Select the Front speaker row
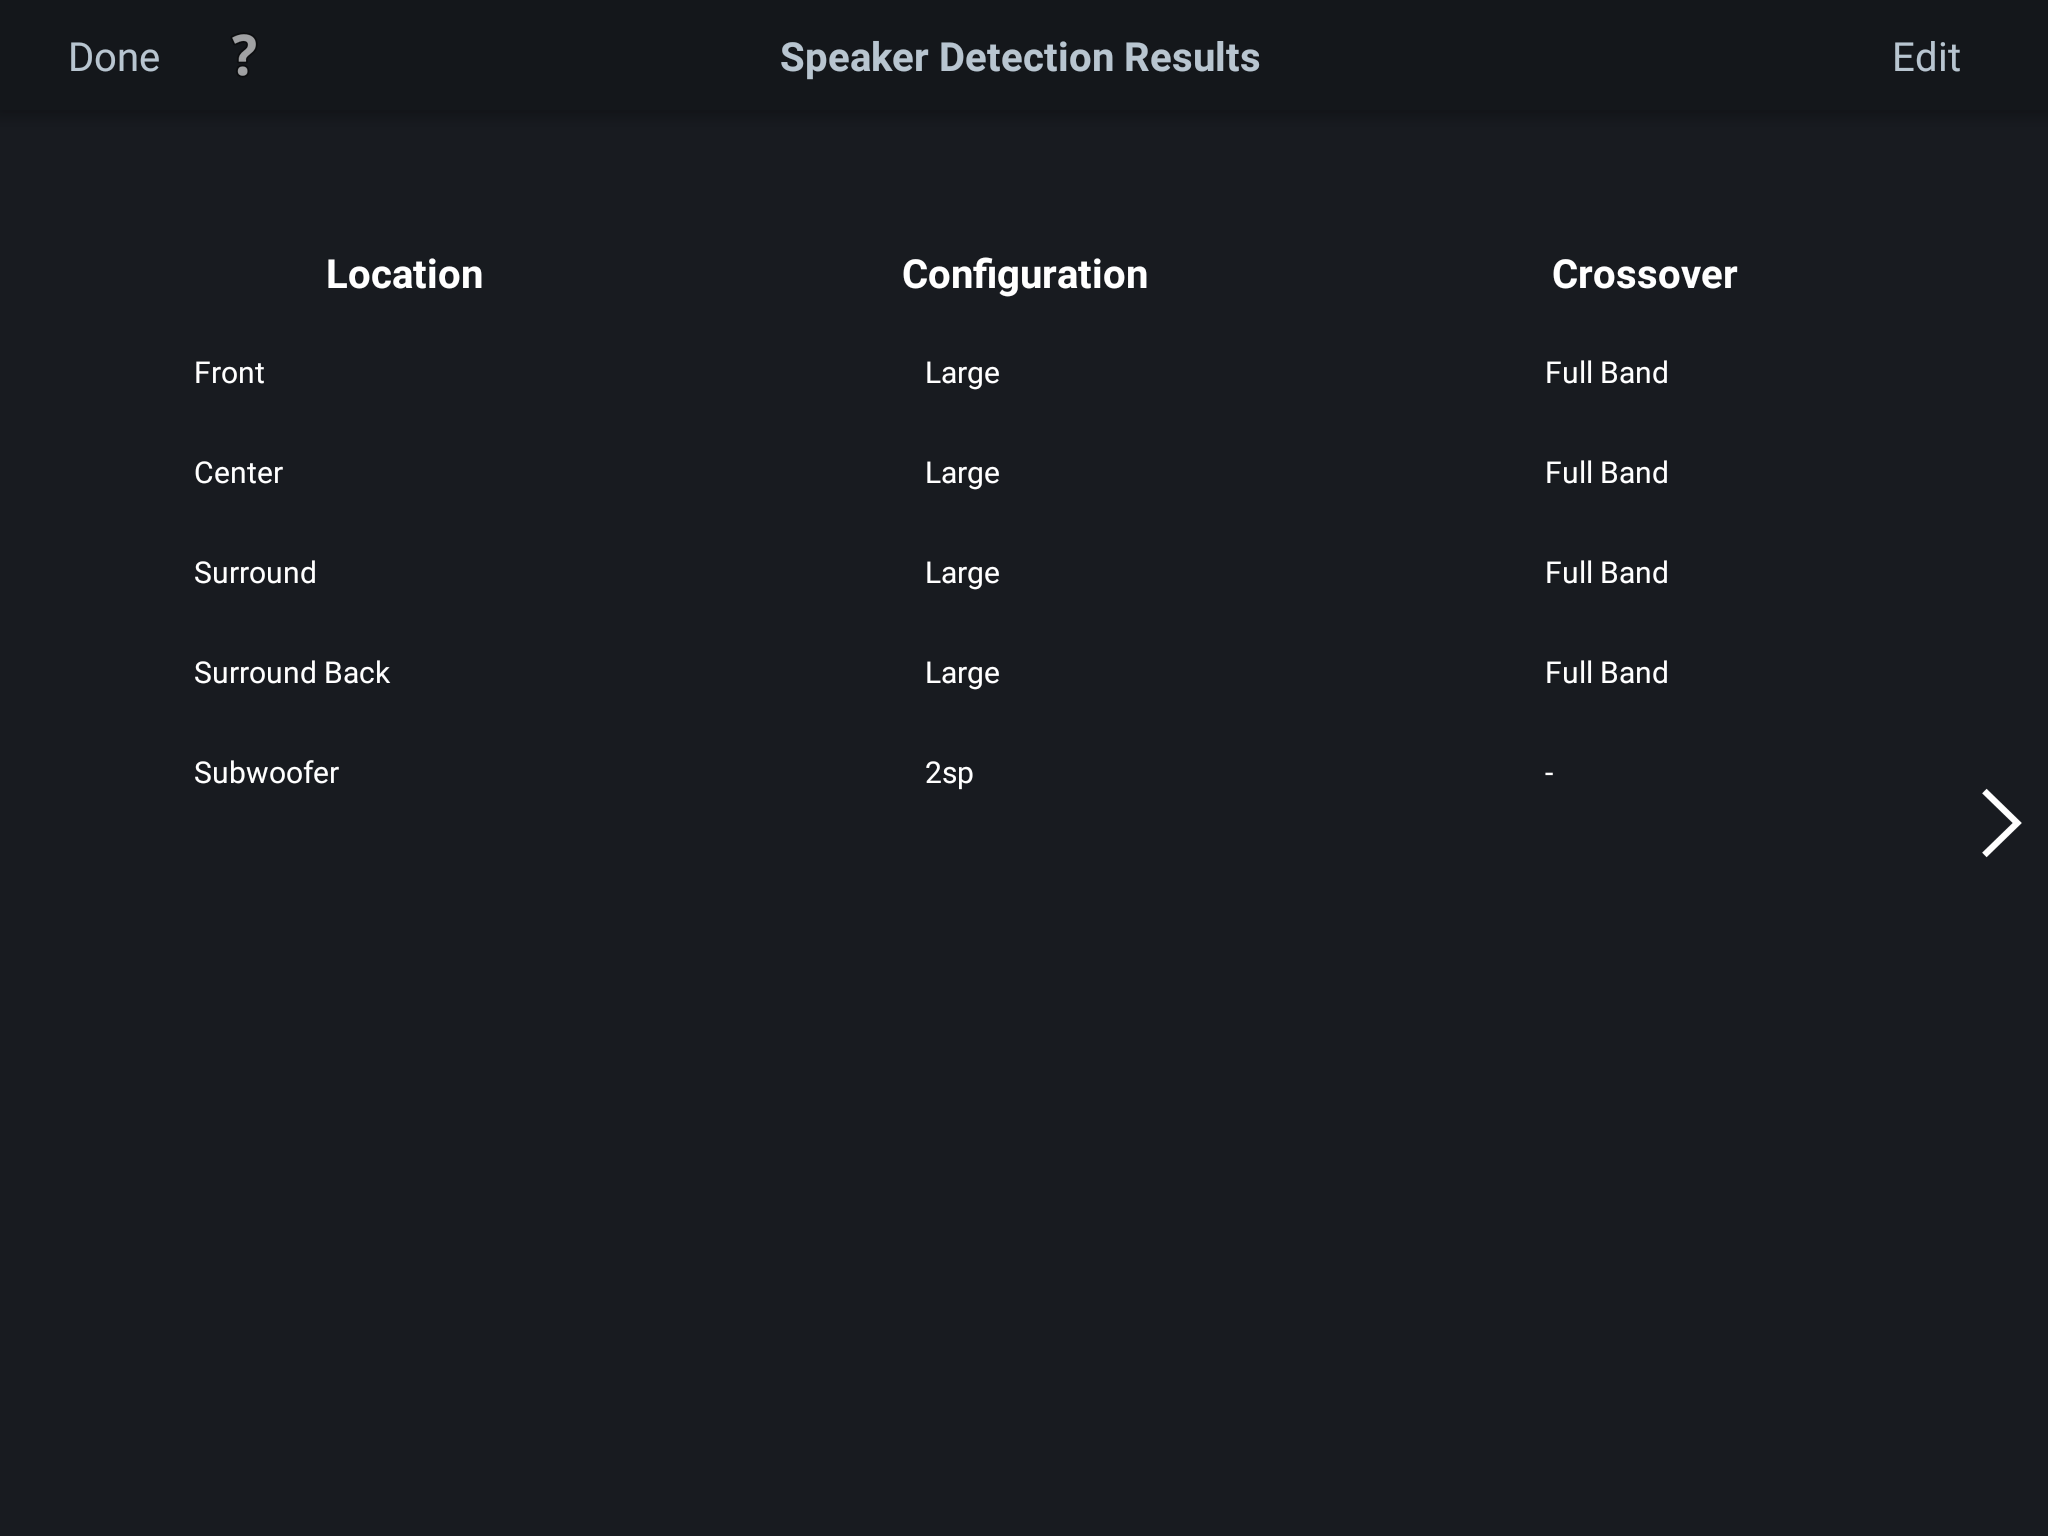This screenshot has width=2048, height=1536. [229, 373]
